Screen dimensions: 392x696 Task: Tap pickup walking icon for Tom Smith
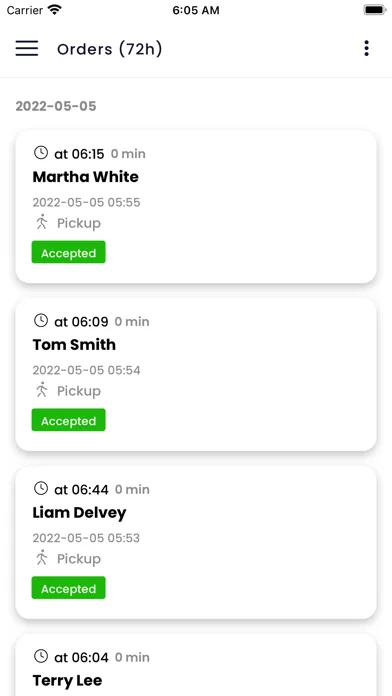42,390
